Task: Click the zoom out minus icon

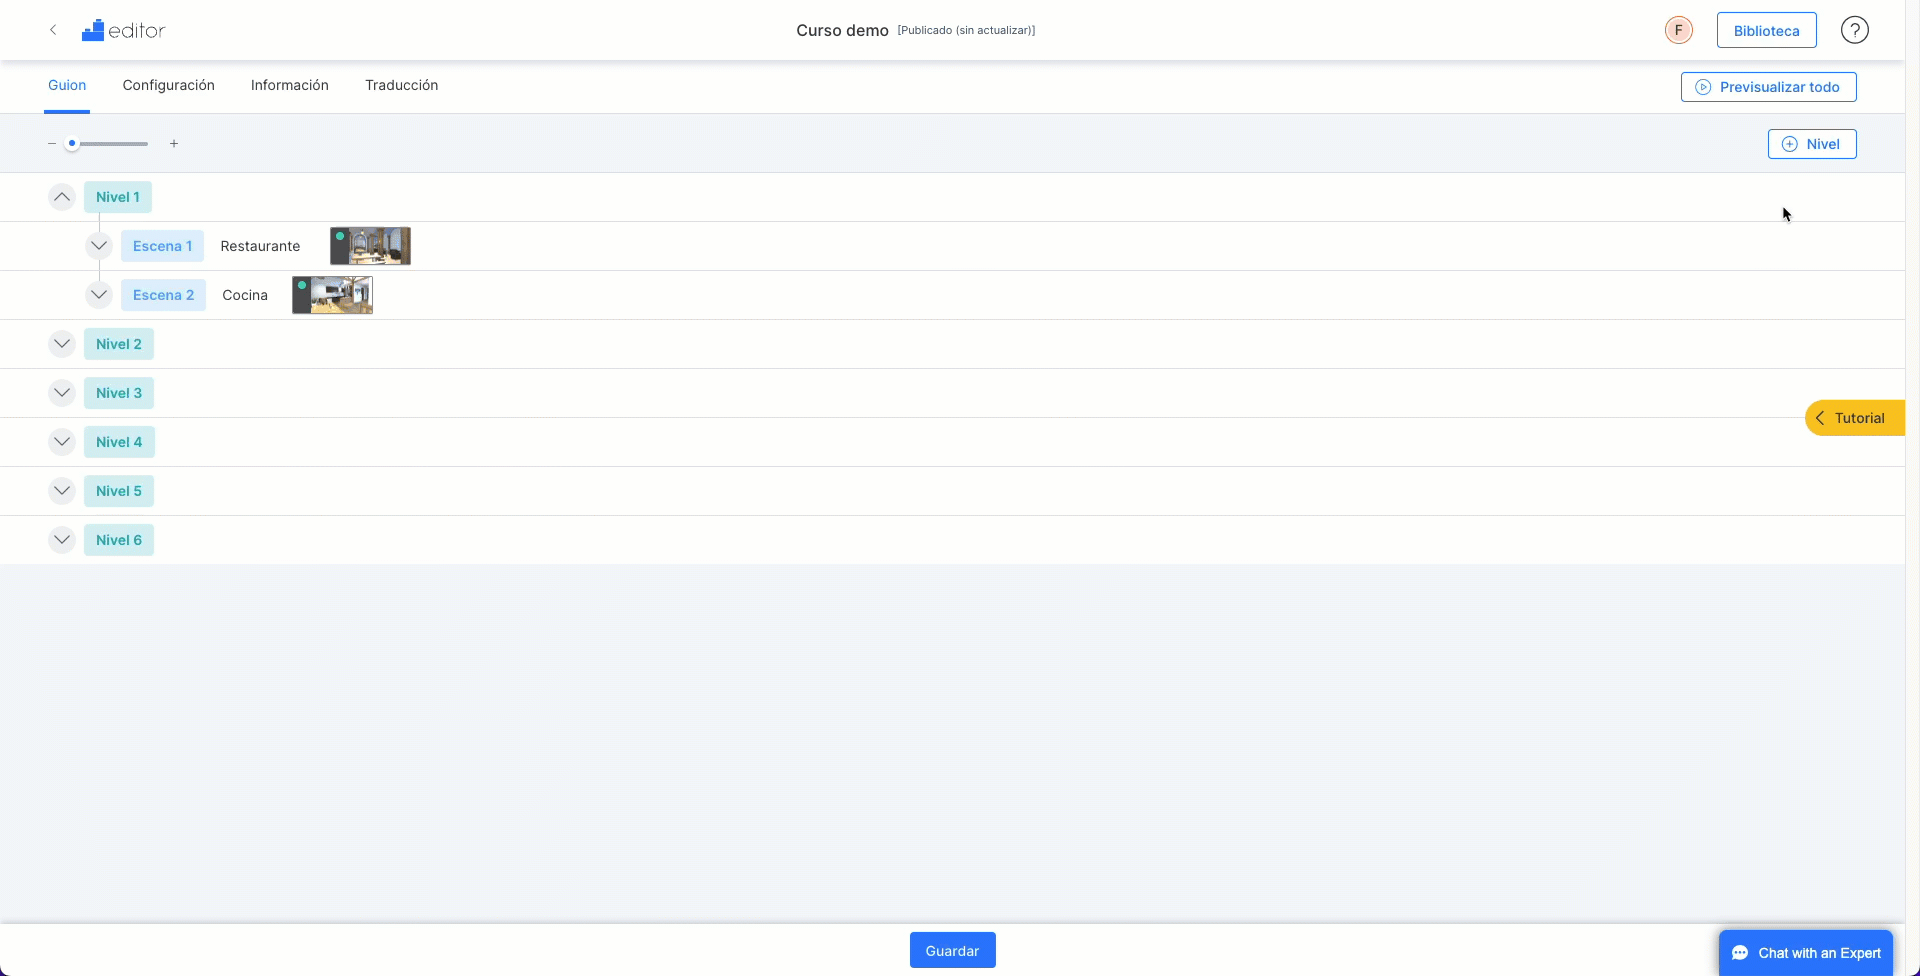Action: 52,144
